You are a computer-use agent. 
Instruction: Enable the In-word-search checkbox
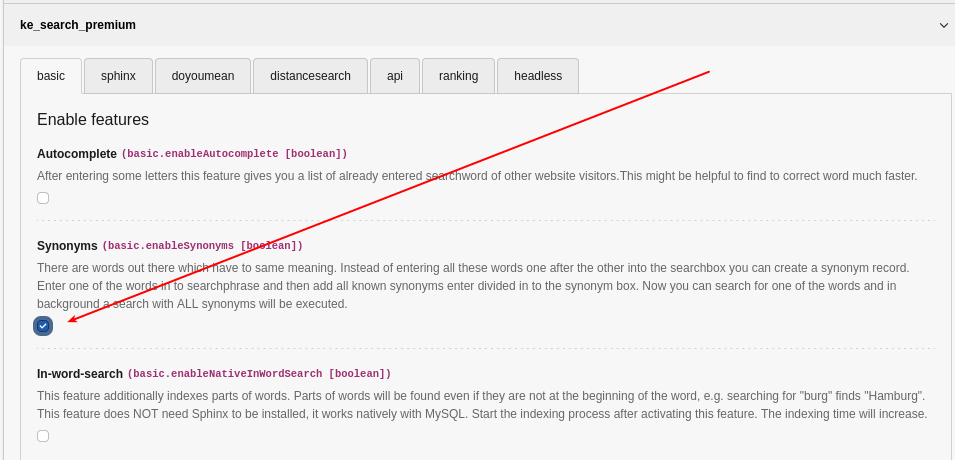[x=43, y=436]
